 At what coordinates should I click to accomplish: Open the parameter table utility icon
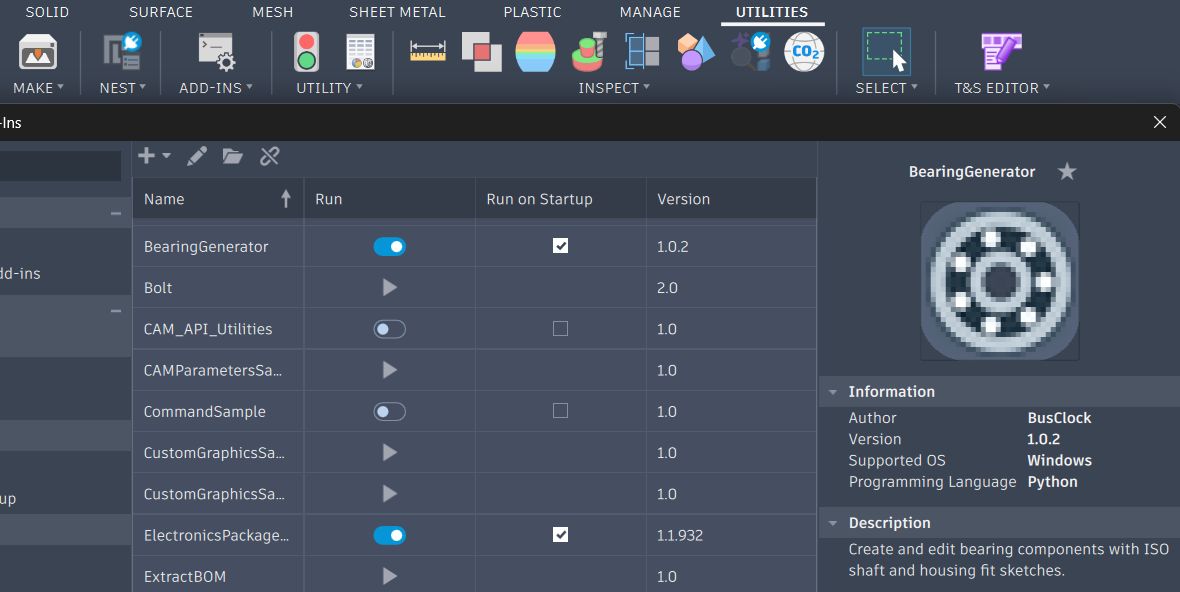[360, 53]
